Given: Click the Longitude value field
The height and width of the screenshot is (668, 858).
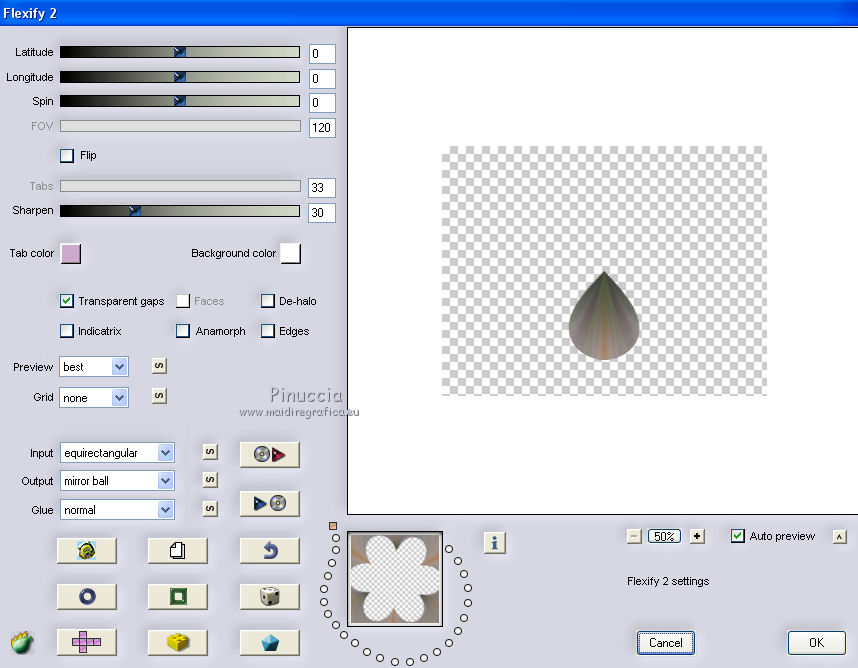Looking at the screenshot, I should pos(322,78).
